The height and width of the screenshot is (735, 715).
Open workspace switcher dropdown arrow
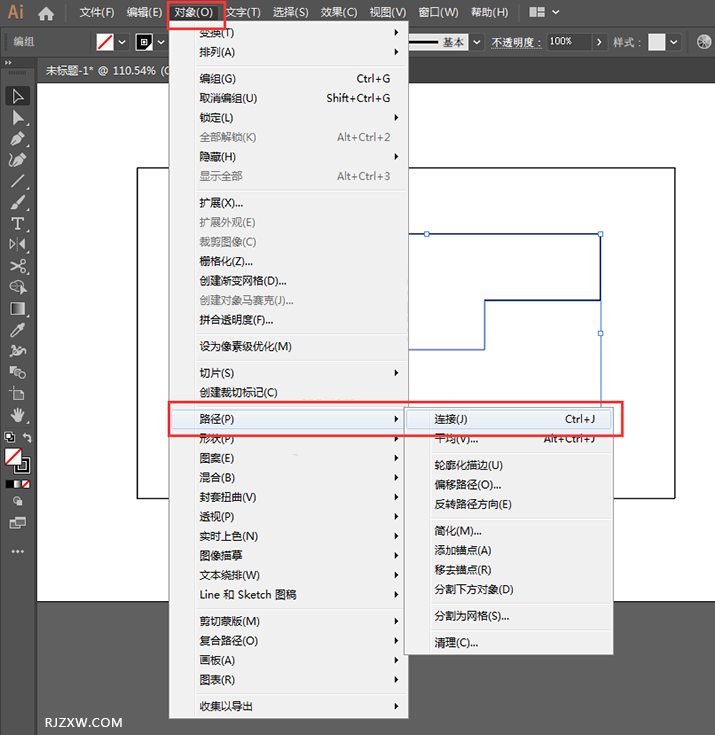[x=556, y=12]
